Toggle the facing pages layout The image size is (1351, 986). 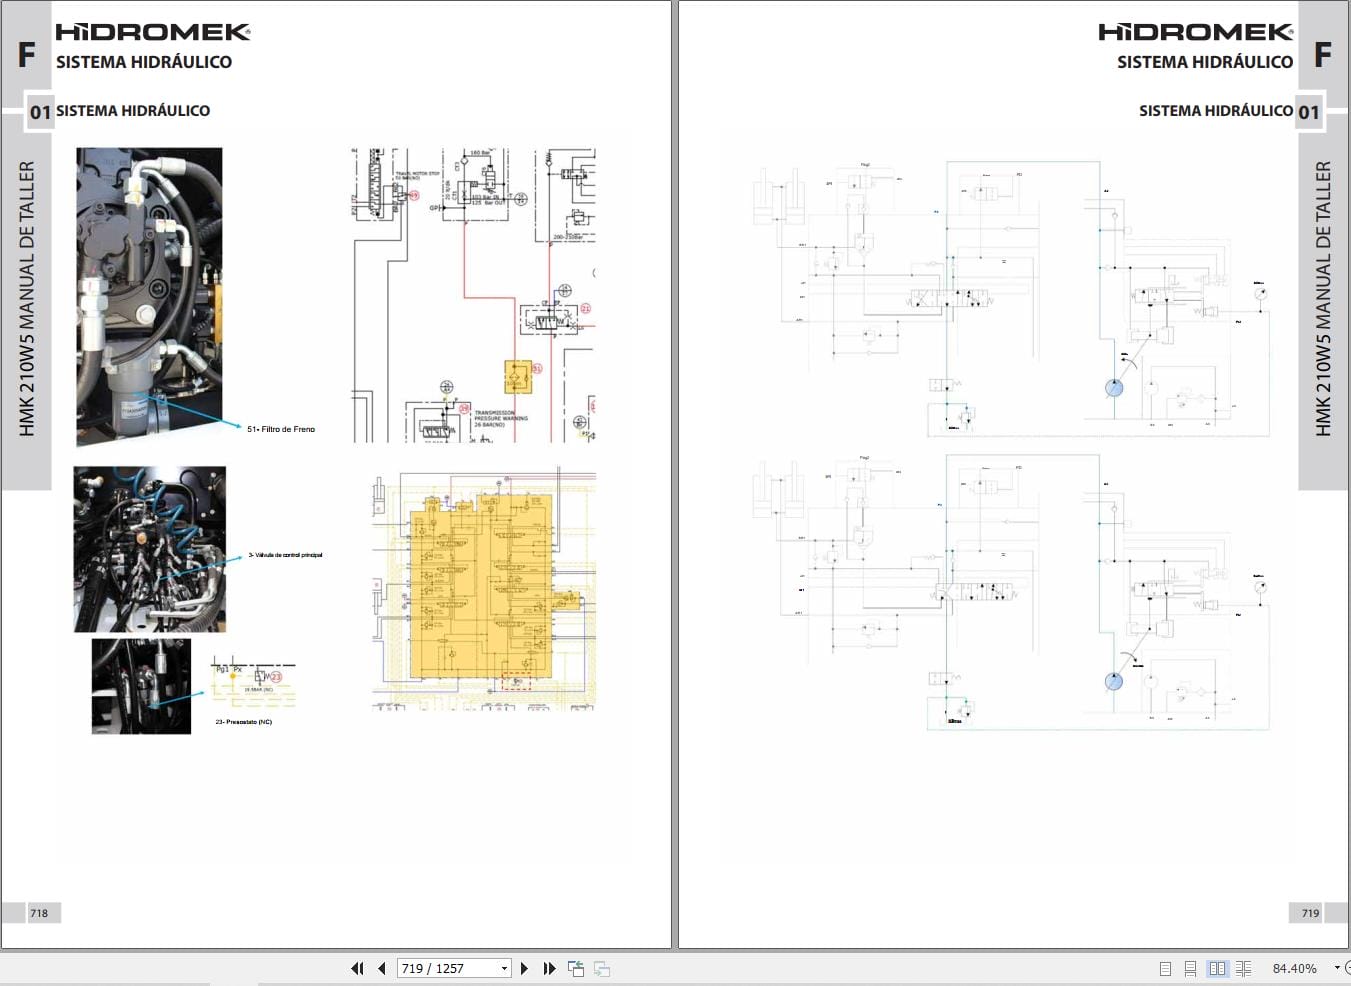coord(1217,968)
